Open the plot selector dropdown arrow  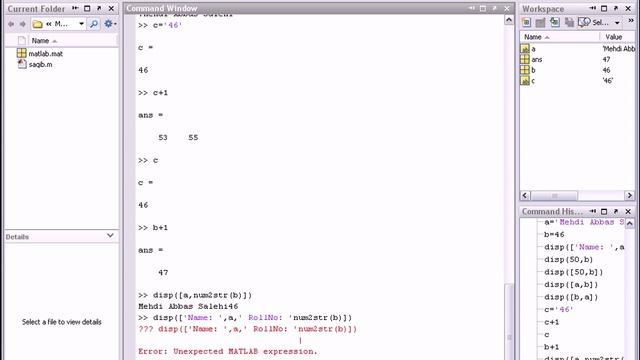tap(617, 23)
